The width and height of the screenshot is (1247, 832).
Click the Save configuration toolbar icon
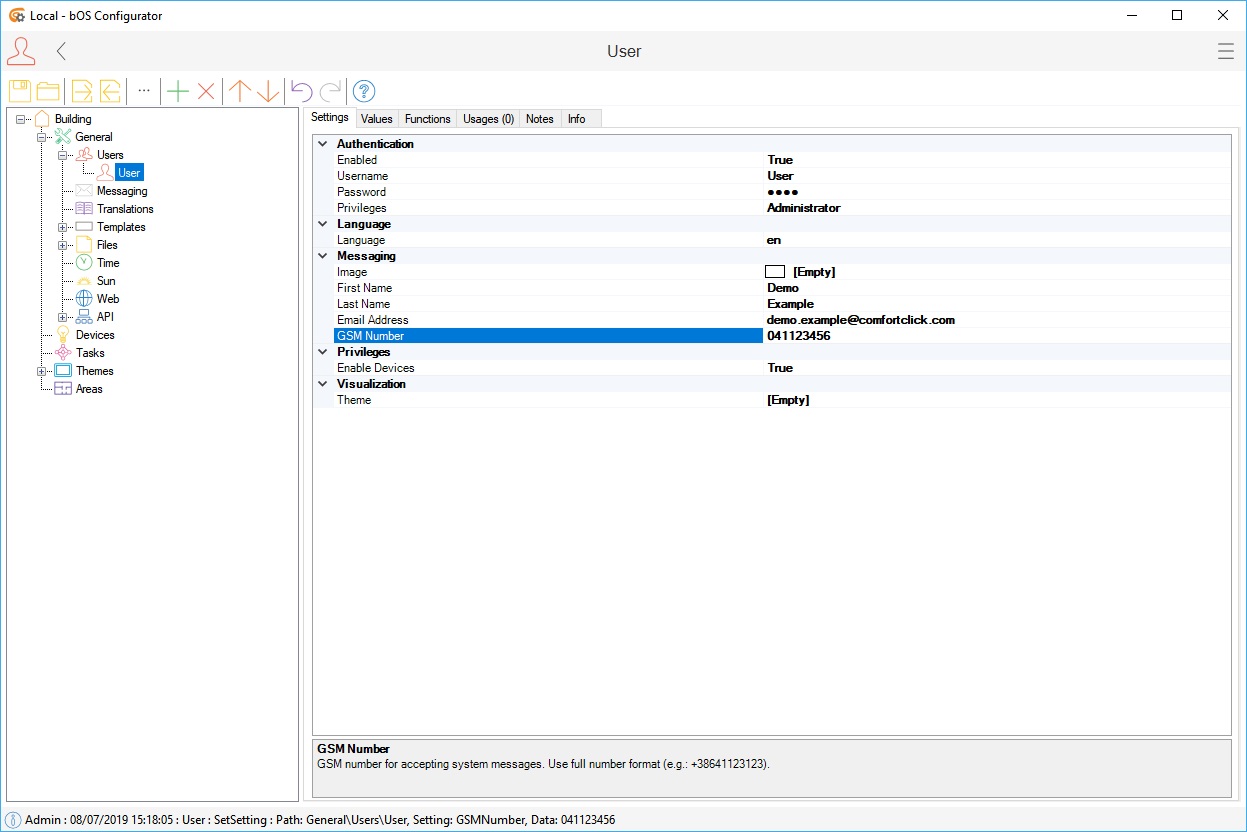tap(20, 91)
